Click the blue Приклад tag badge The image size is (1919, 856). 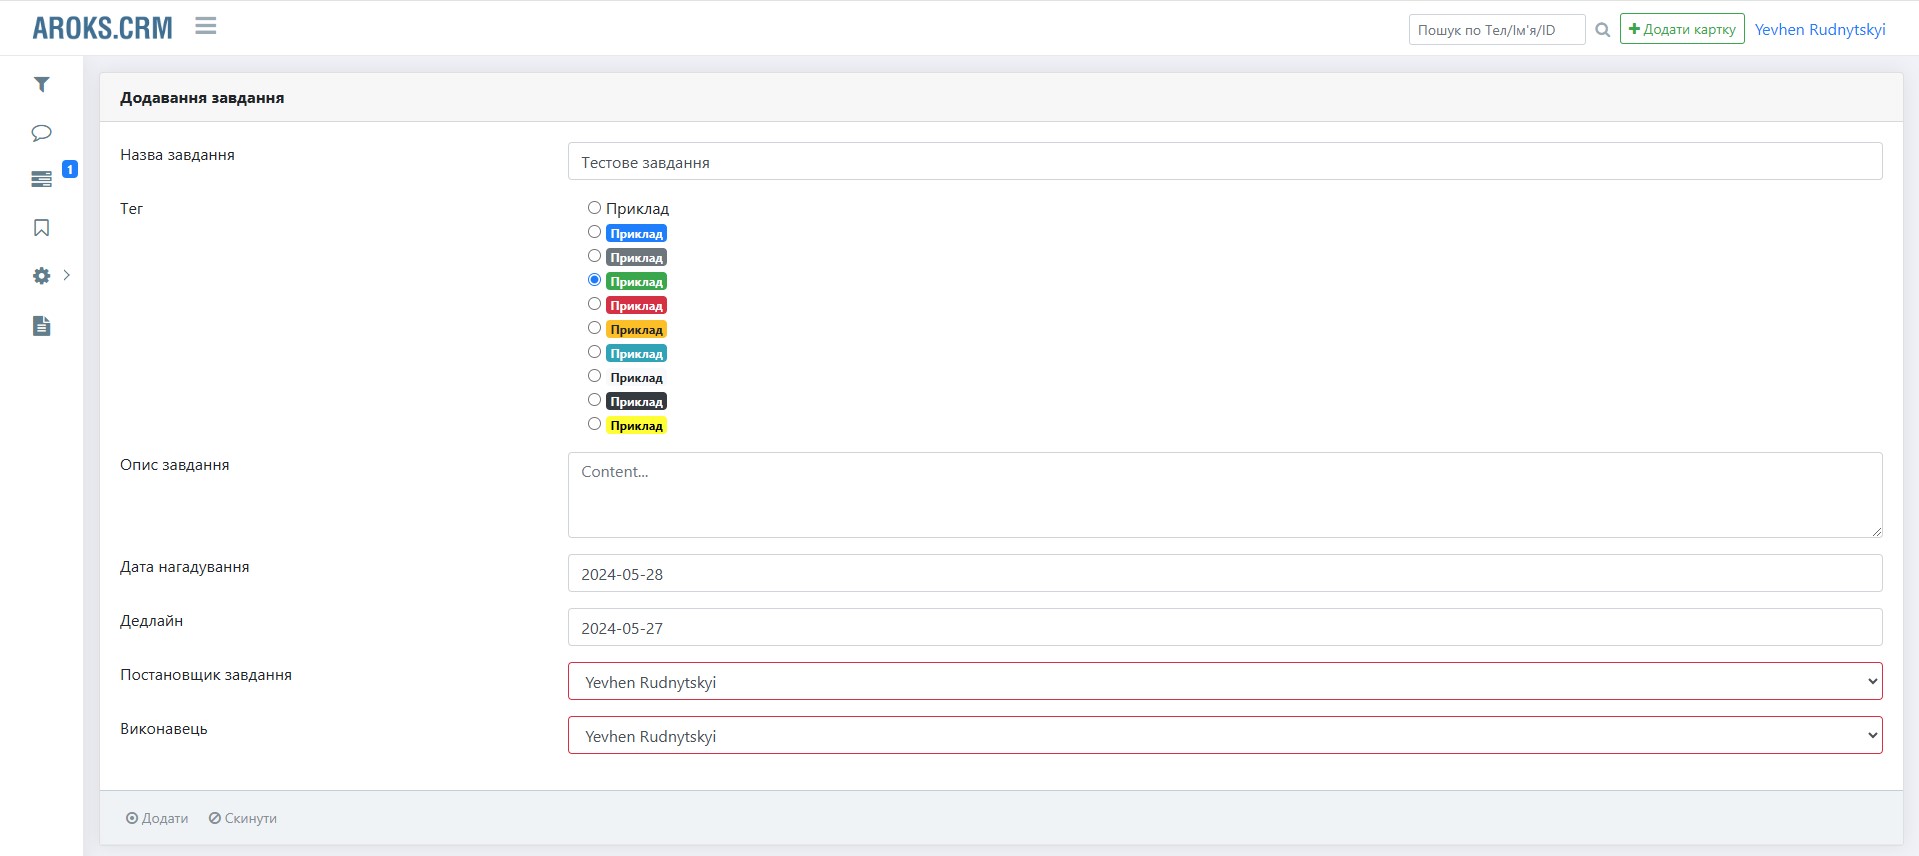coord(636,233)
